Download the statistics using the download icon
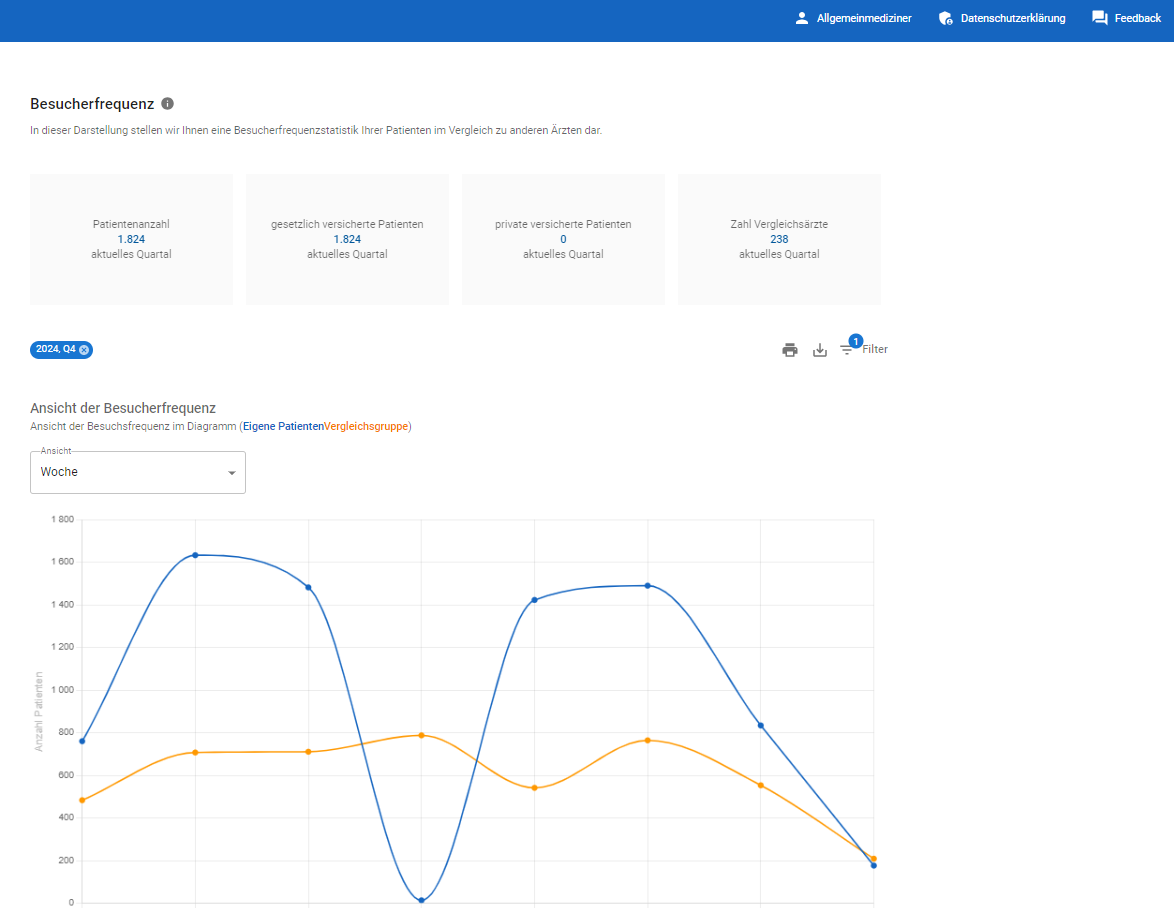This screenshot has height=908, width=1174. 820,350
